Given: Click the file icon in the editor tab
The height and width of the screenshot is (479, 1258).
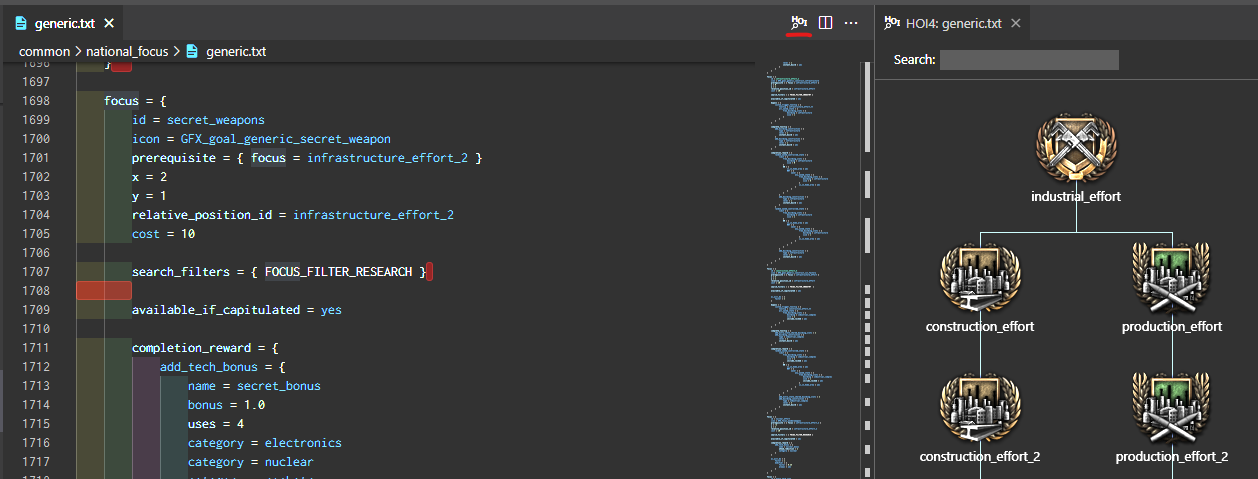Looking at the screenshot, I should (x=21, y=23).
